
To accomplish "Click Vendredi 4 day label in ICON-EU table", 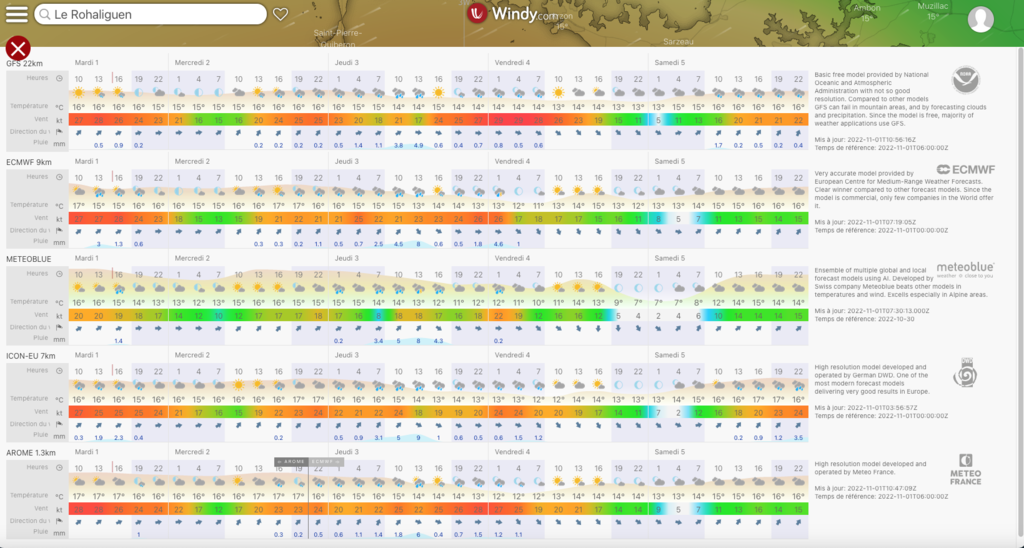I will (x=512, y=355).
